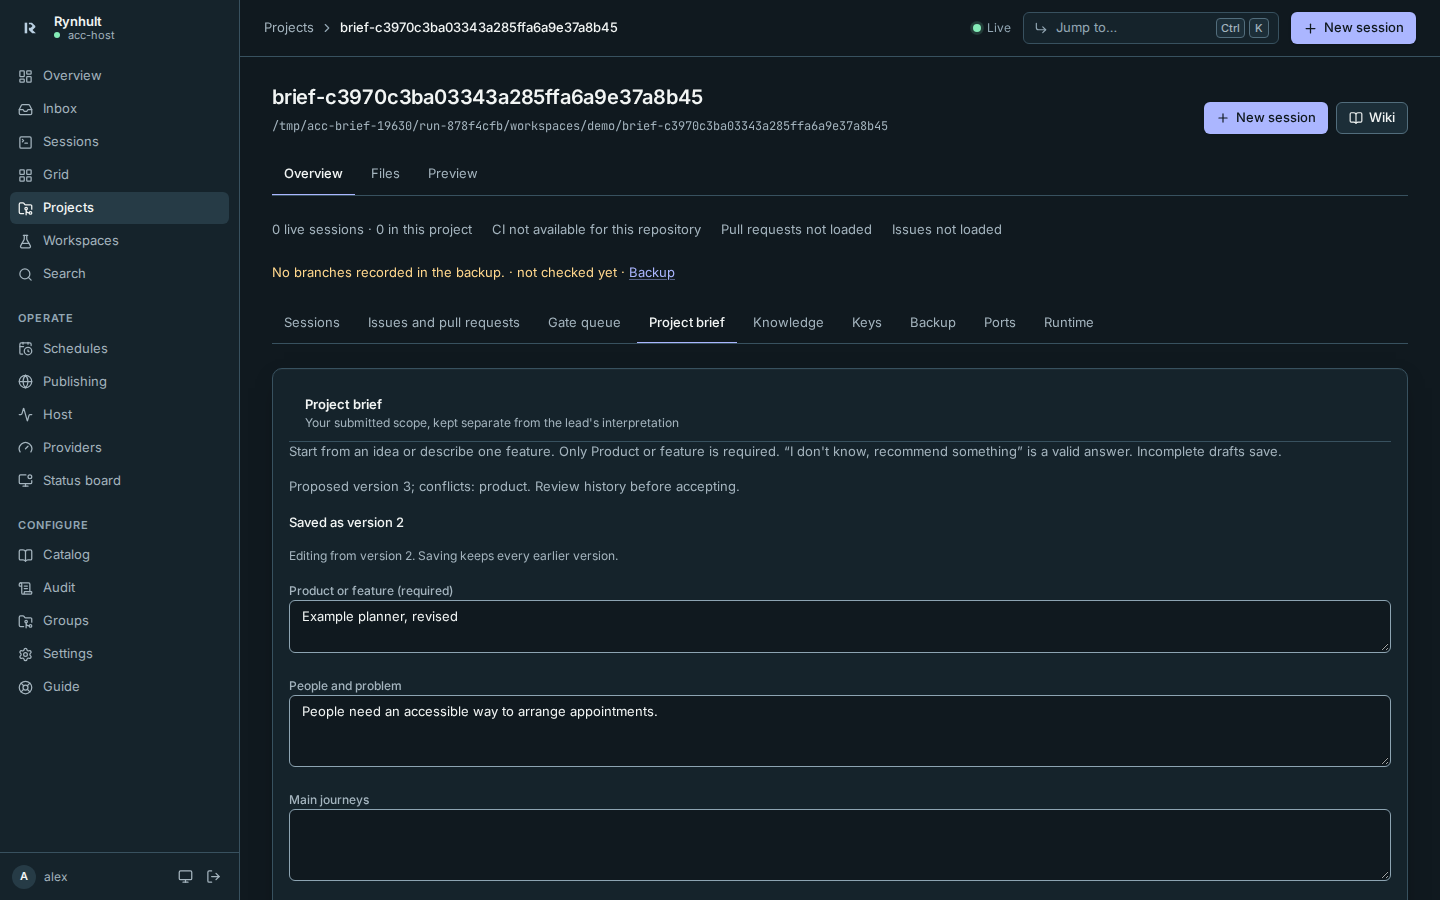Click the empty Main journeys text area
The image size is (1440, 900).
pos(840,845)
